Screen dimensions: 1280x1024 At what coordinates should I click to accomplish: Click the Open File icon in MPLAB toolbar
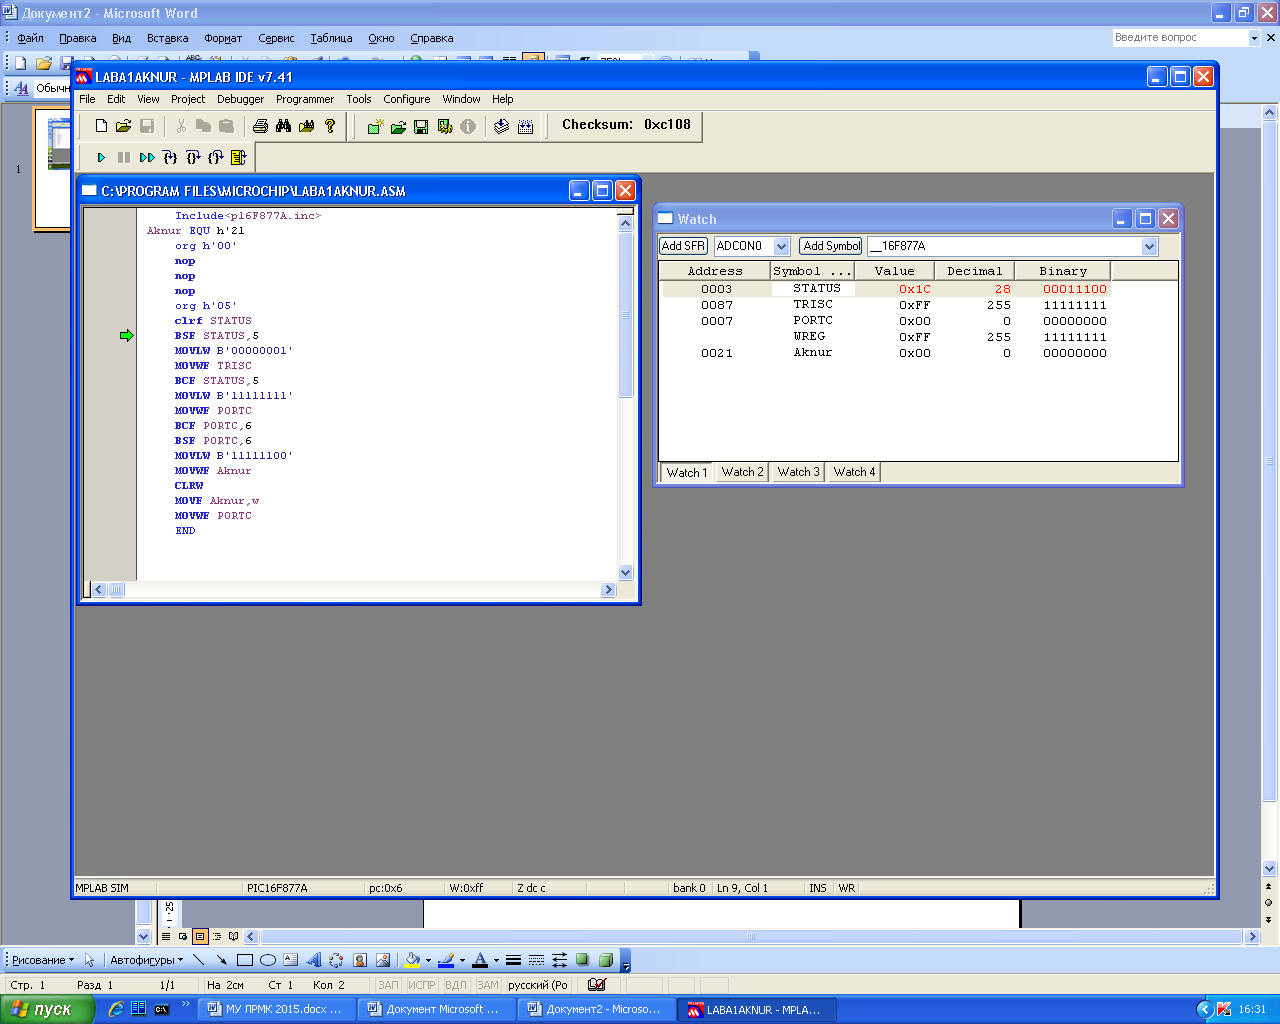(123, 126)
